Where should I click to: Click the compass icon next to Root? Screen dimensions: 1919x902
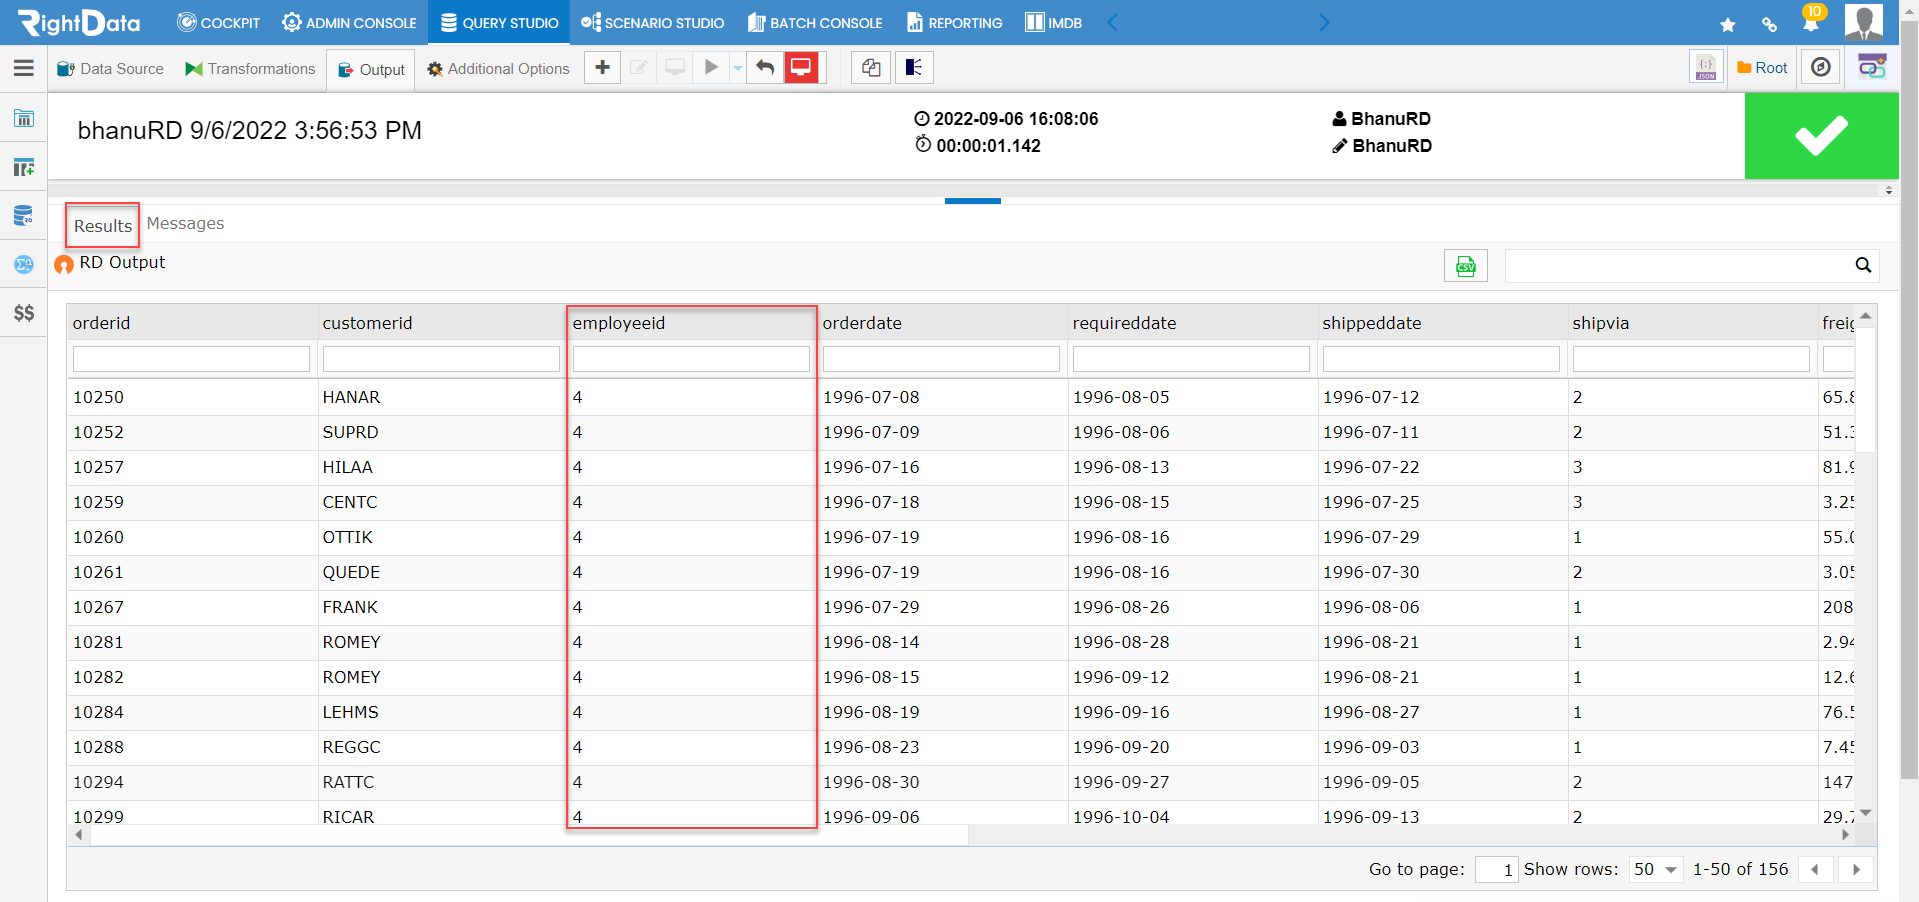pyautogui.click(x=1821, y=67)
